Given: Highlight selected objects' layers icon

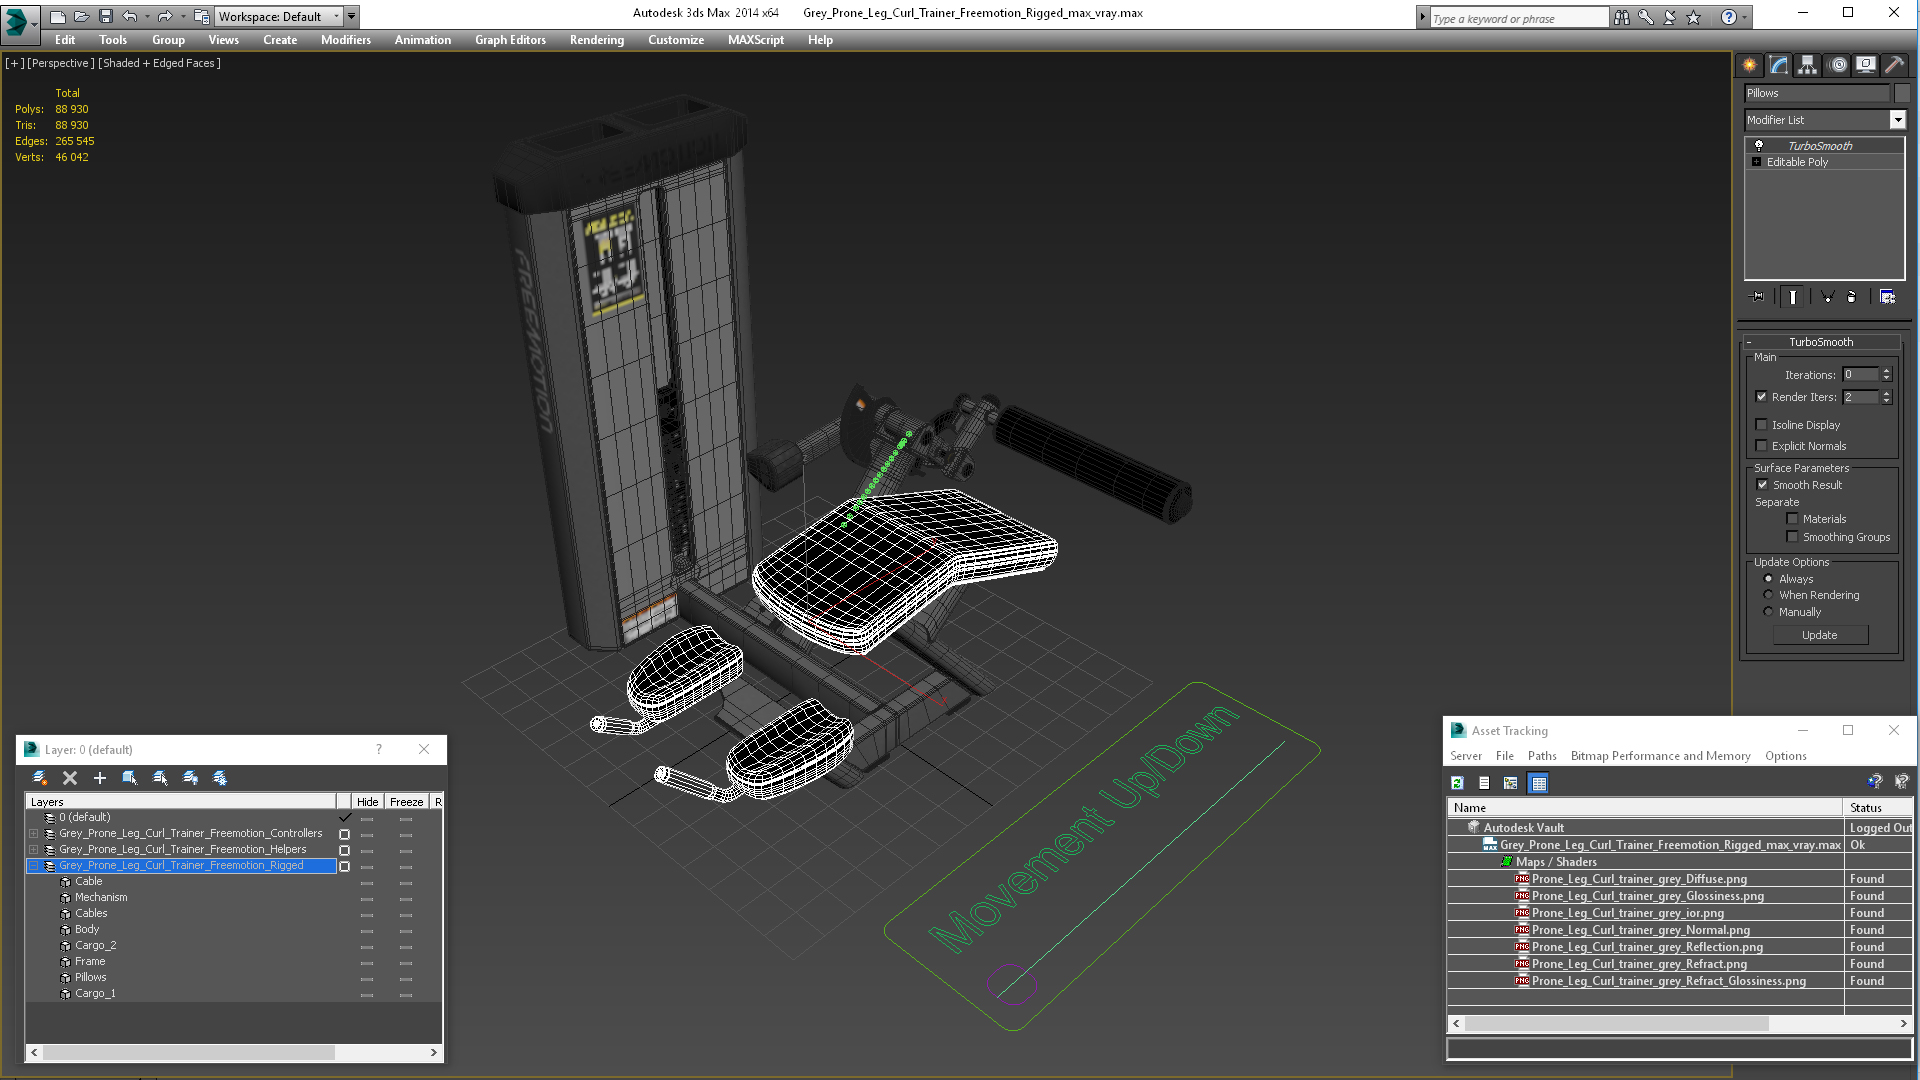Looking at the screenshot, I should point(160,778).
